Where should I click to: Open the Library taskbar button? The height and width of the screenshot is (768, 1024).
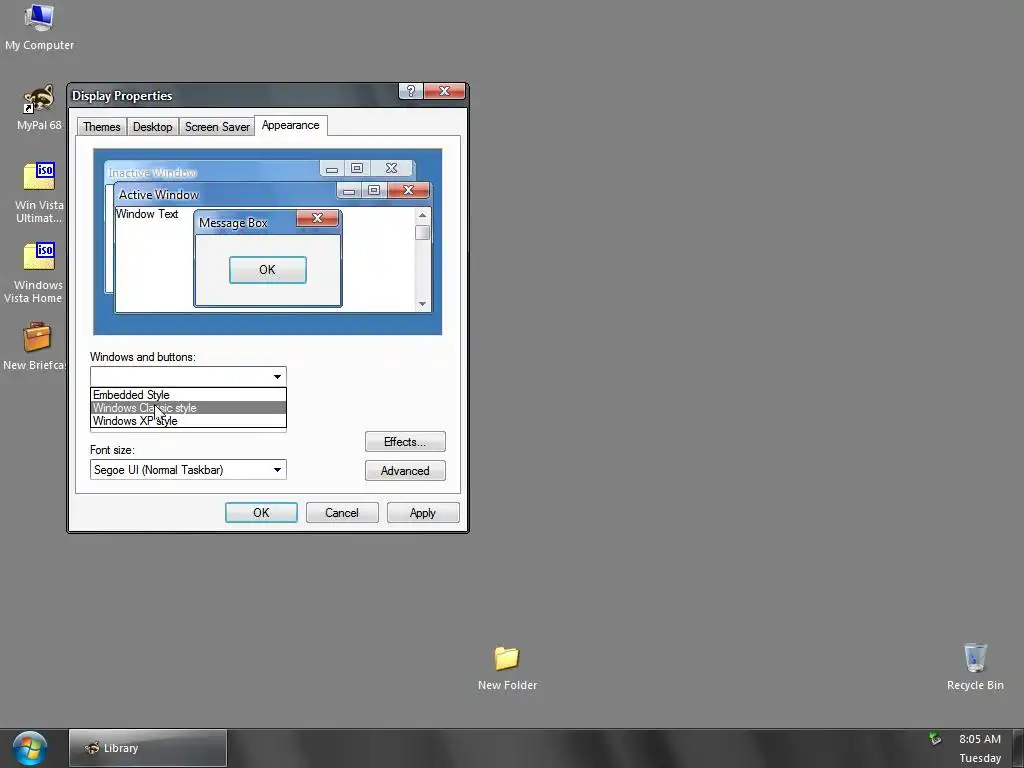pos(148,748)
